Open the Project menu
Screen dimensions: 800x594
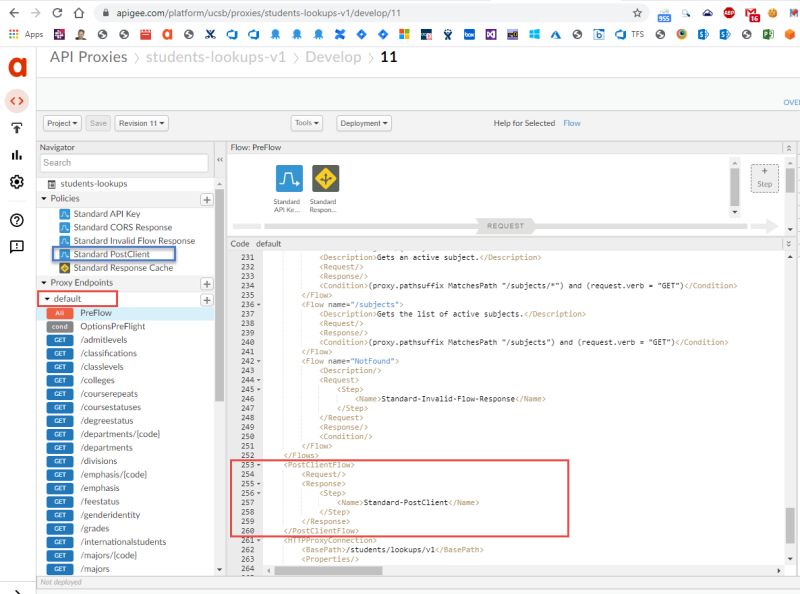(x=62, y=122)
